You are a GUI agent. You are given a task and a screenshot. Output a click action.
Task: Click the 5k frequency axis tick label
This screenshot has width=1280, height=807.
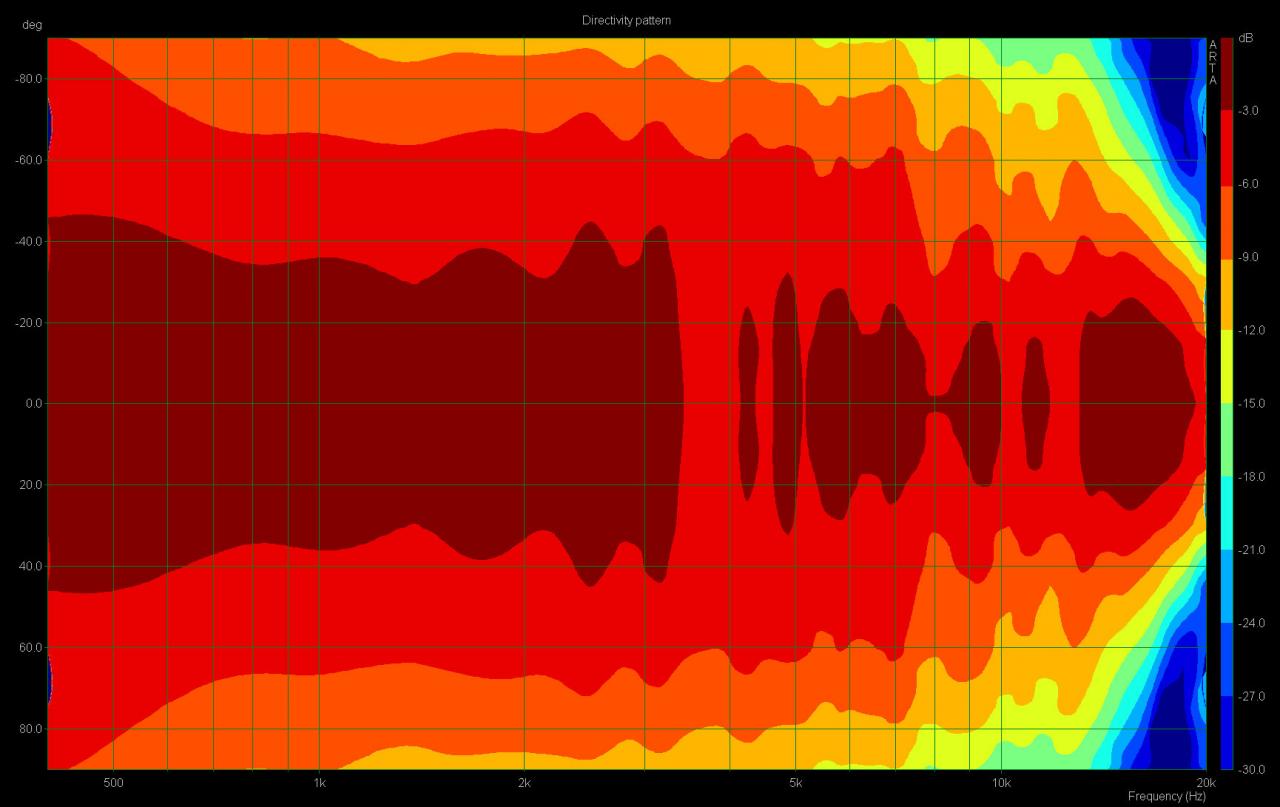pos(796,781)
